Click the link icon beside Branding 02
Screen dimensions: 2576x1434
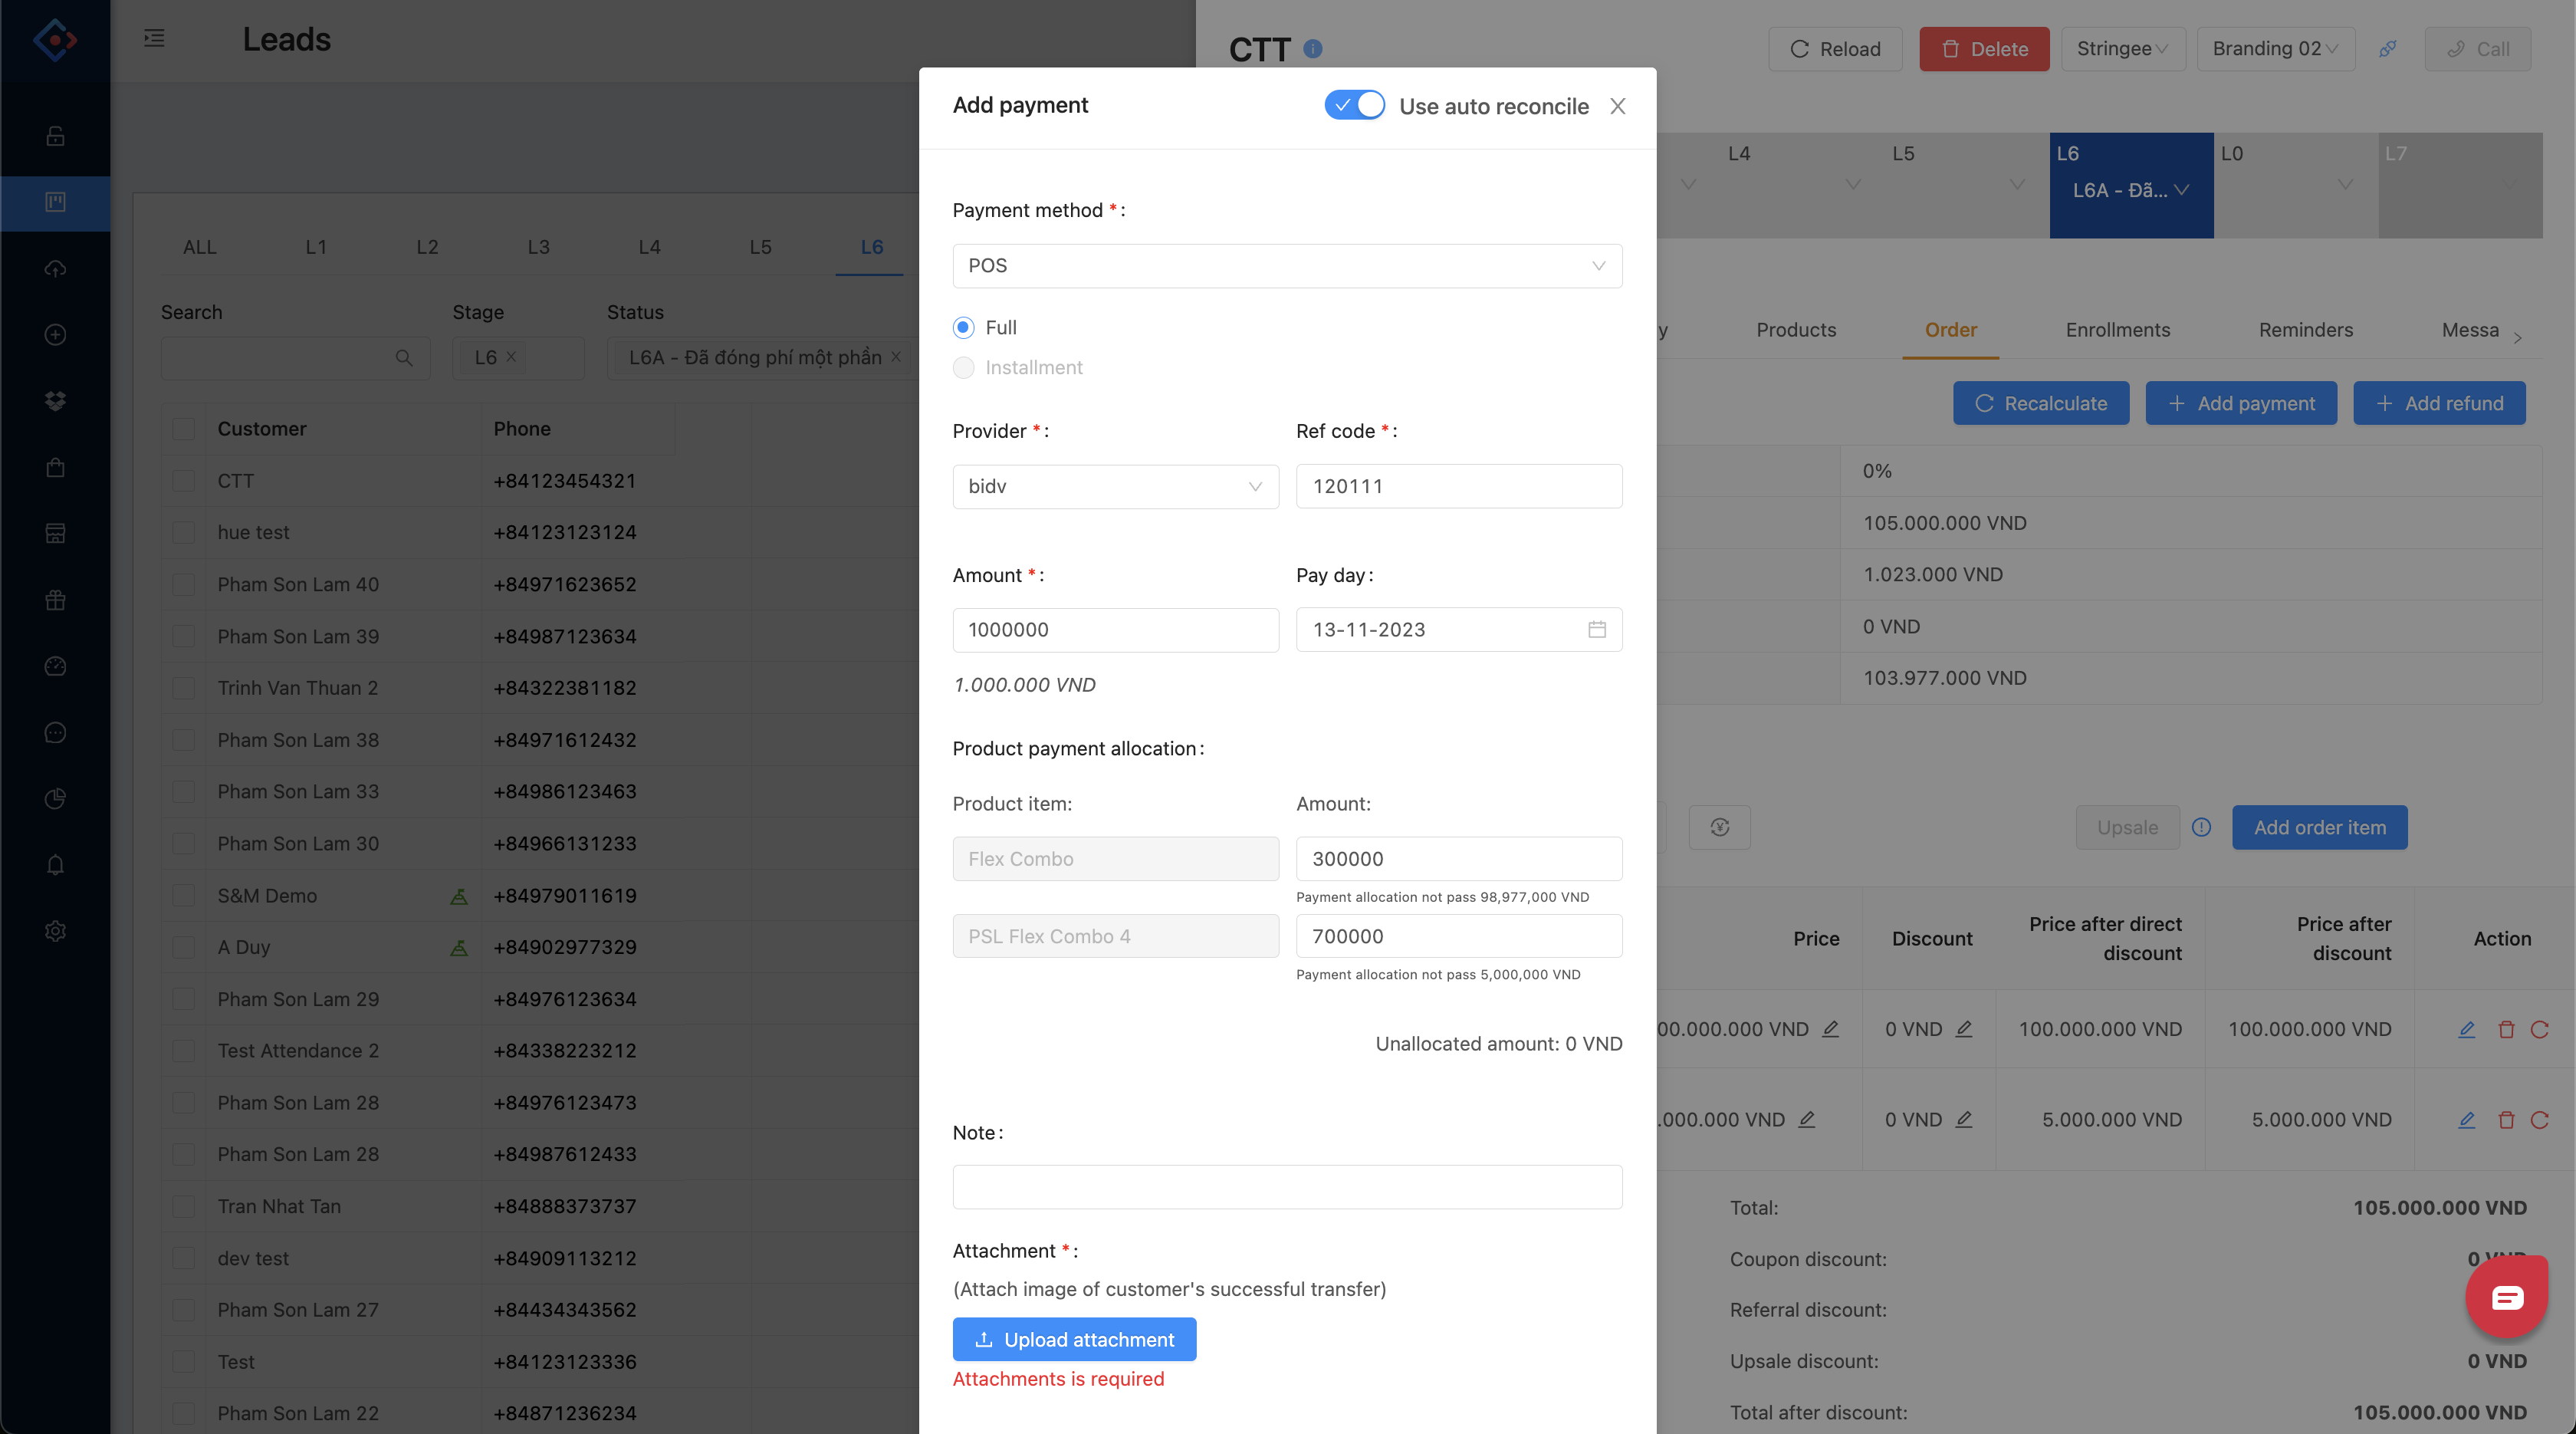[x=2387, y=49]
